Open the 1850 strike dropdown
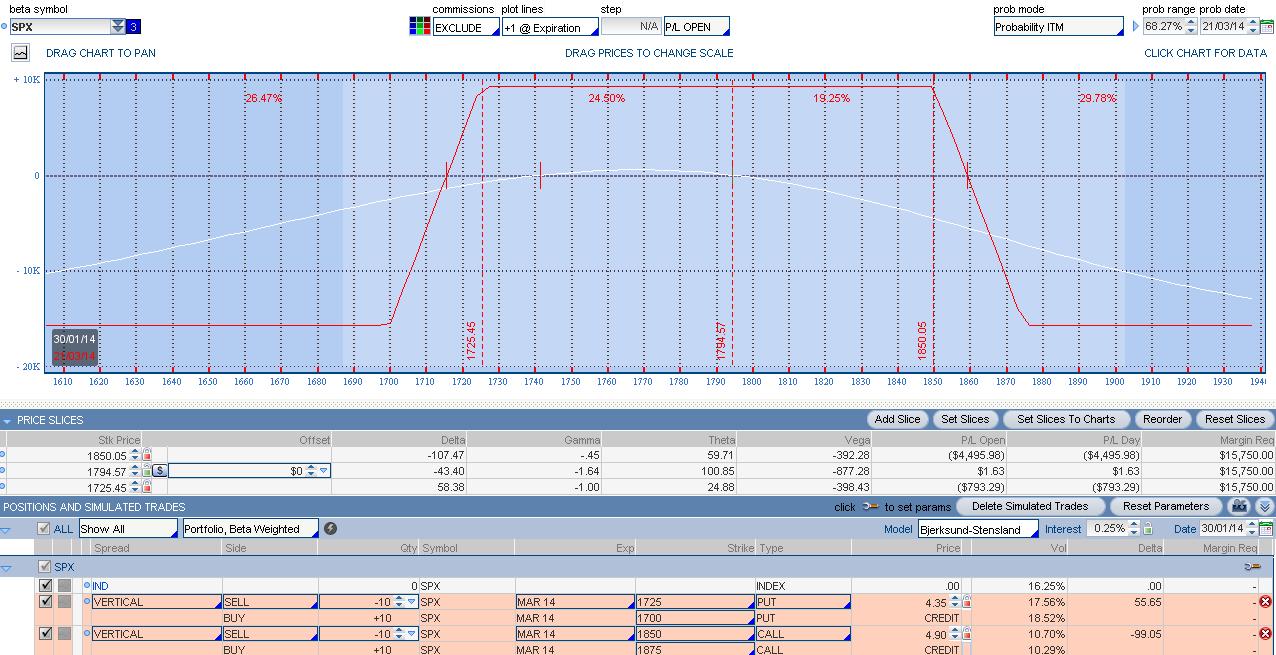 point(694,634)
